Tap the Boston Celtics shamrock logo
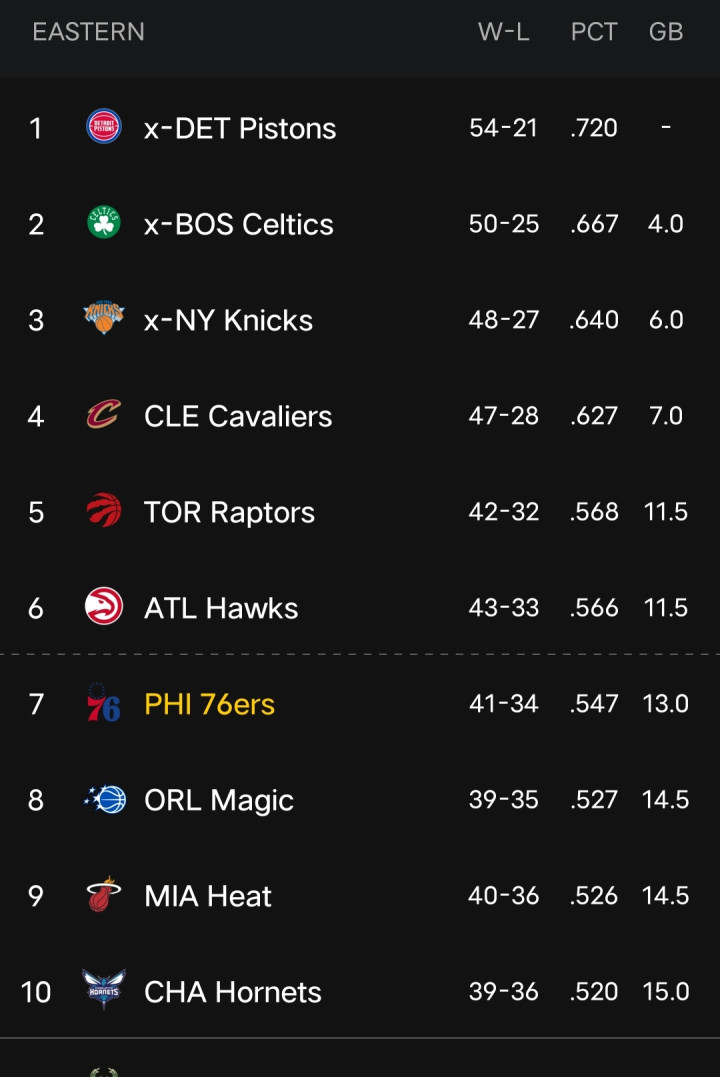 (x=103, y=223)
